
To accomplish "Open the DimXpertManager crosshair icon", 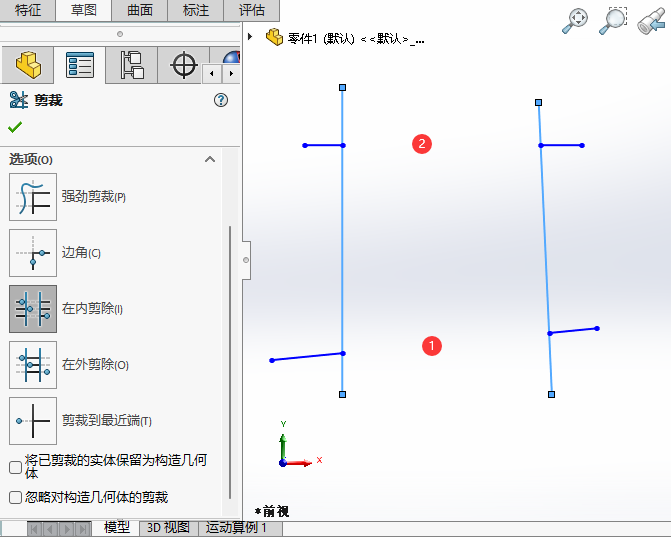I will tap(184, 65).
